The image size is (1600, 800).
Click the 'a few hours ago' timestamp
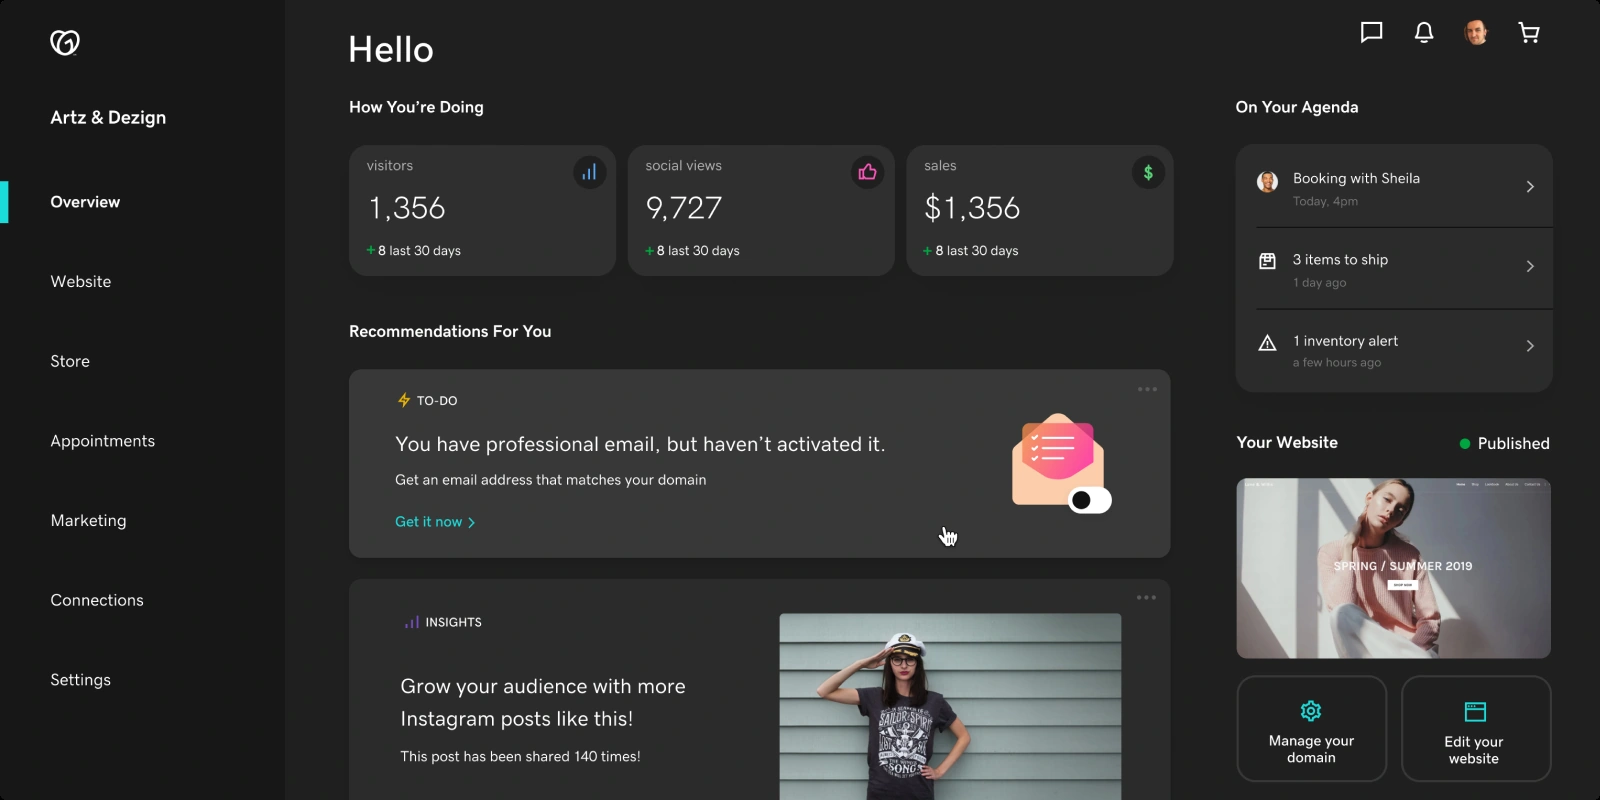coord(1337,363)
